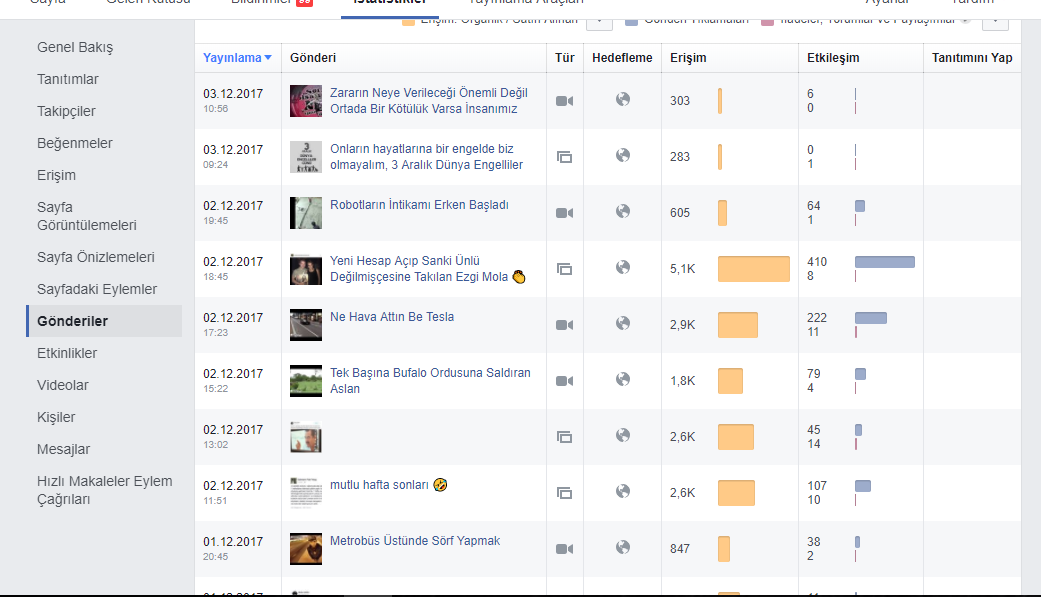This screenshot has width=1041, height=597.
Task: Open Tanıtımlar in sidebar
Action: pos(68,79)
